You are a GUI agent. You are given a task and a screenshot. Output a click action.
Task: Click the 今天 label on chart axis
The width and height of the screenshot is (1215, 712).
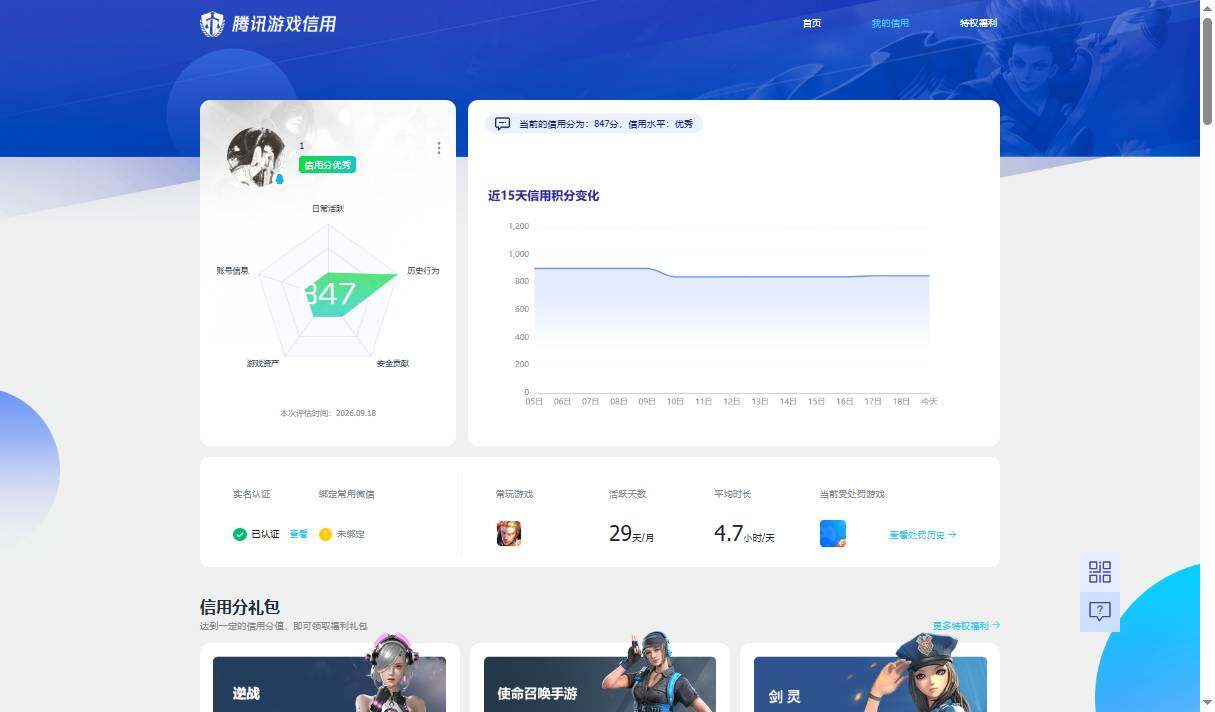point(929,401)
